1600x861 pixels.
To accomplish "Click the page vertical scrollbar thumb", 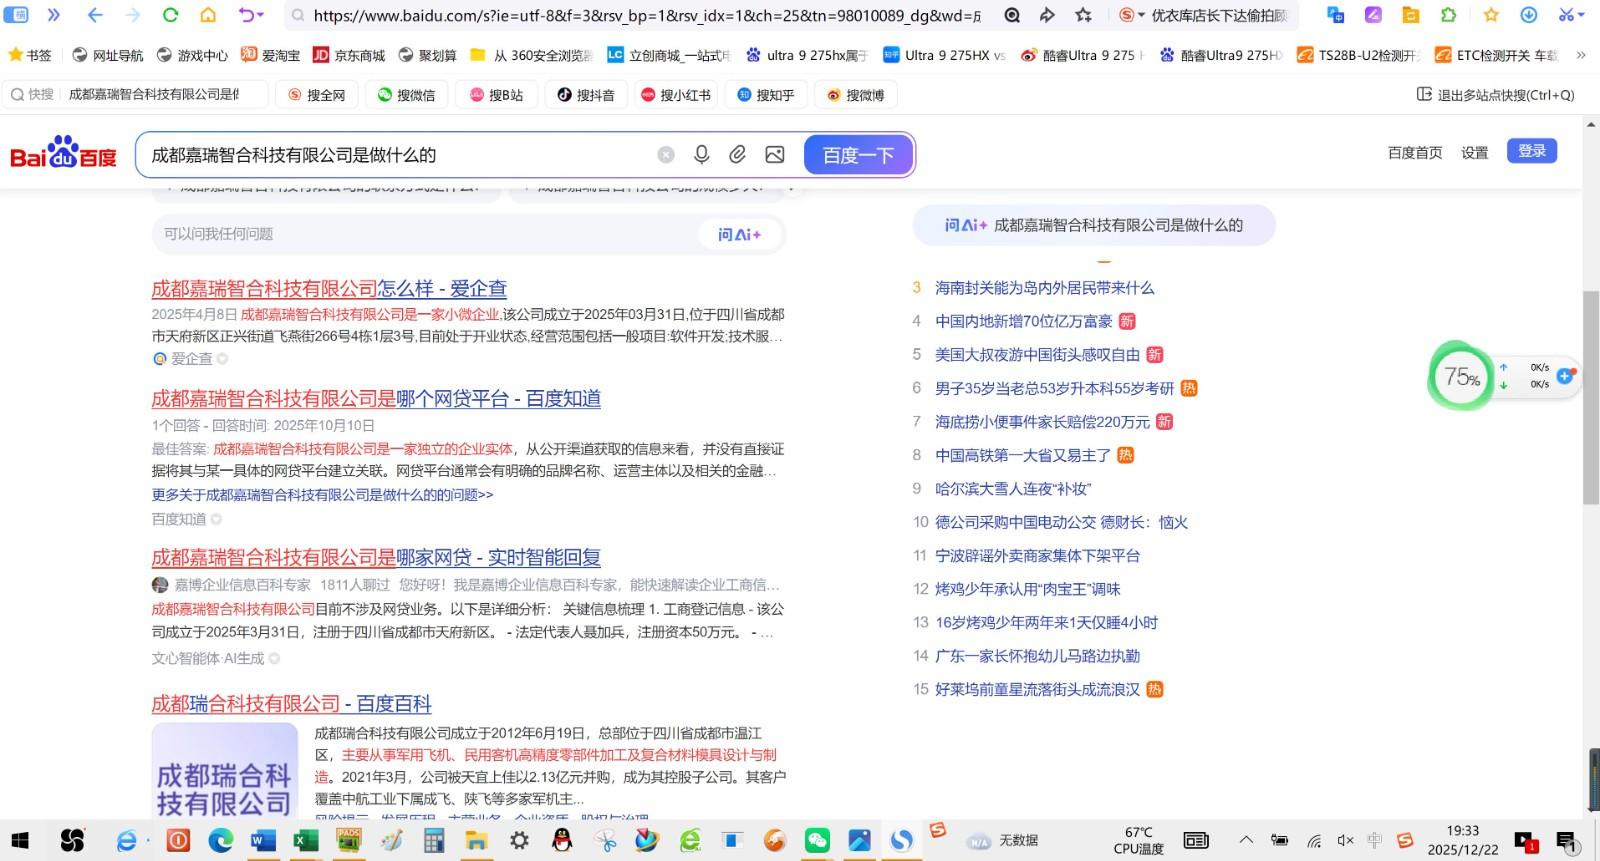I will (1591, 400).
